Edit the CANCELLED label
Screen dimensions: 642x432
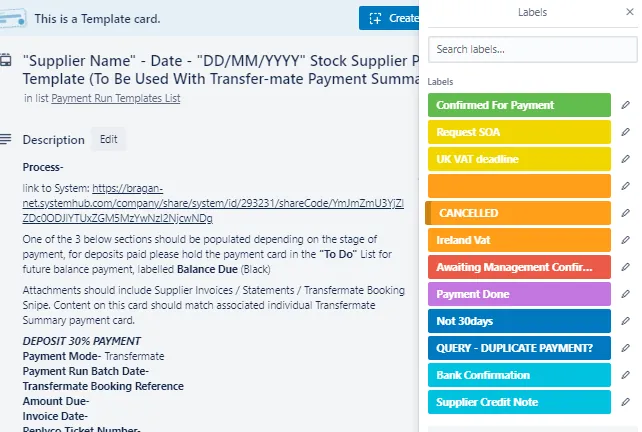coord(625,213)
